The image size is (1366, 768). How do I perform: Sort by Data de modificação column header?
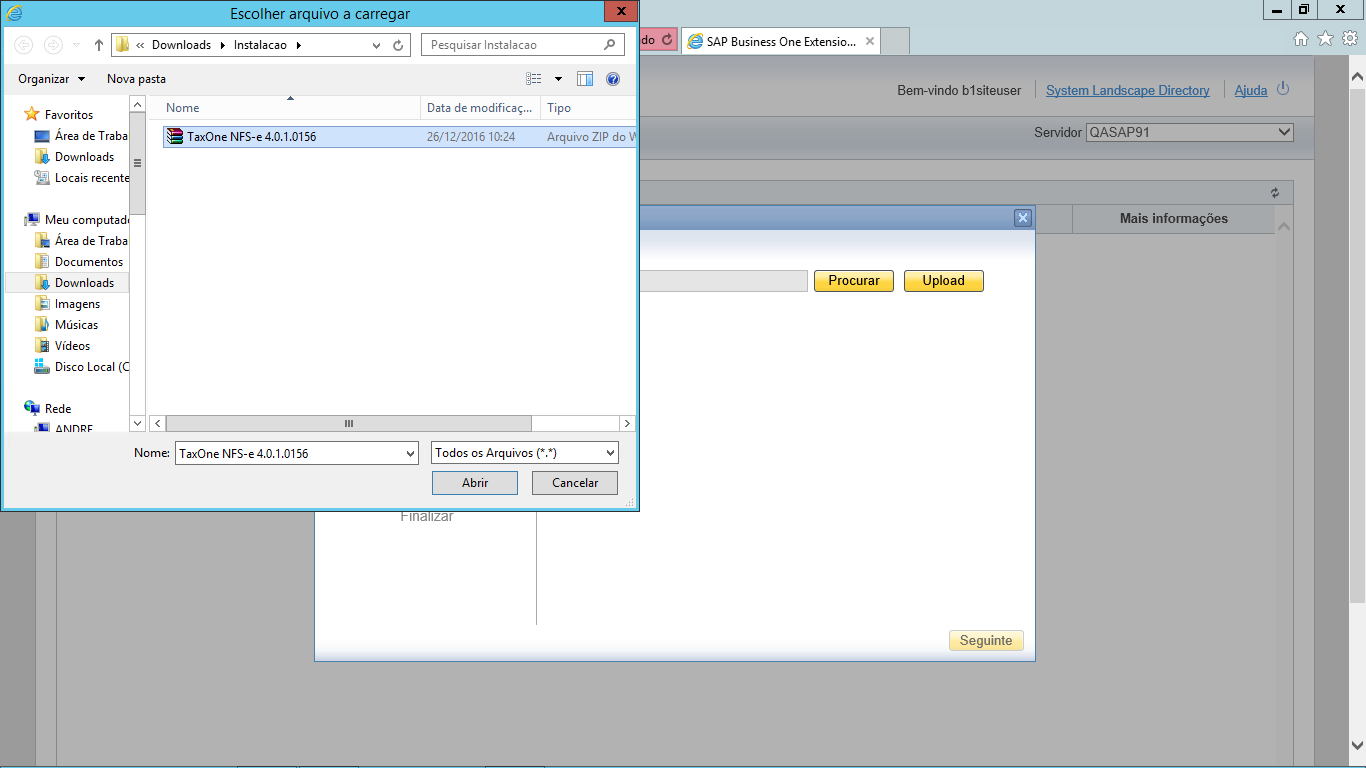click(x=480, y=107)
